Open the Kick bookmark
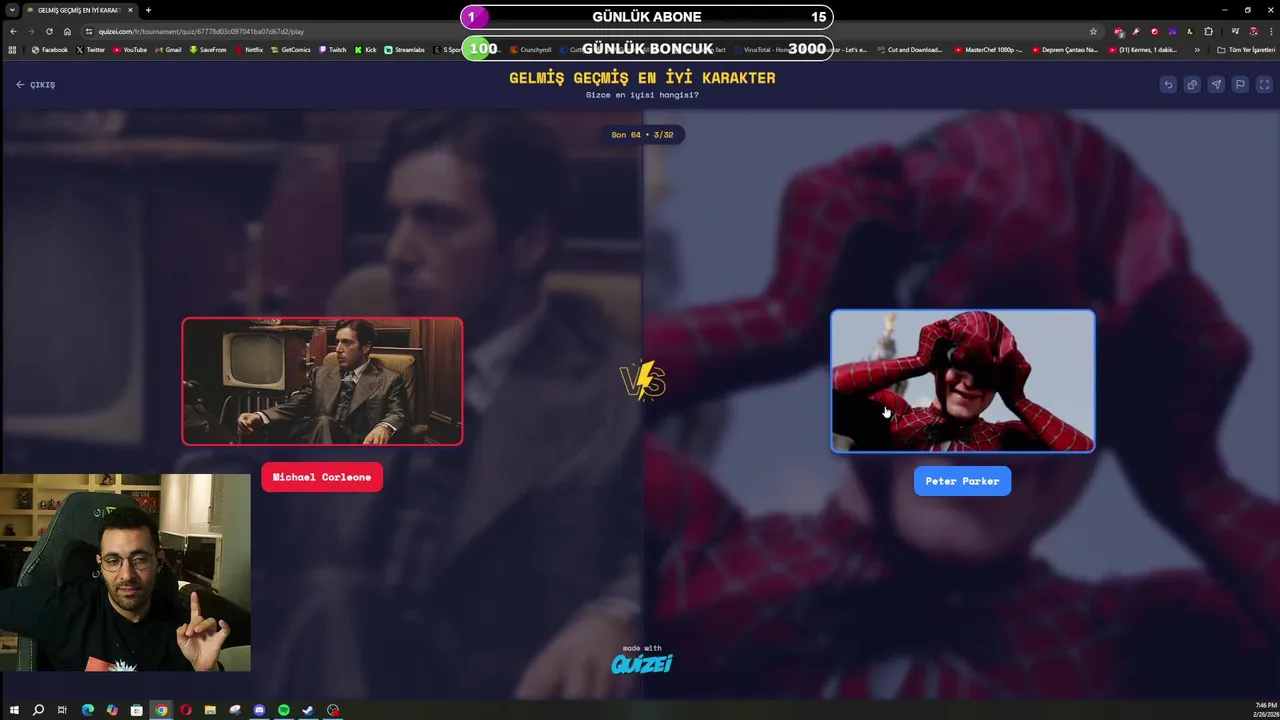The height and width of the screenshot is (720, 1280). pyautogui.click(x=365, y=49)
